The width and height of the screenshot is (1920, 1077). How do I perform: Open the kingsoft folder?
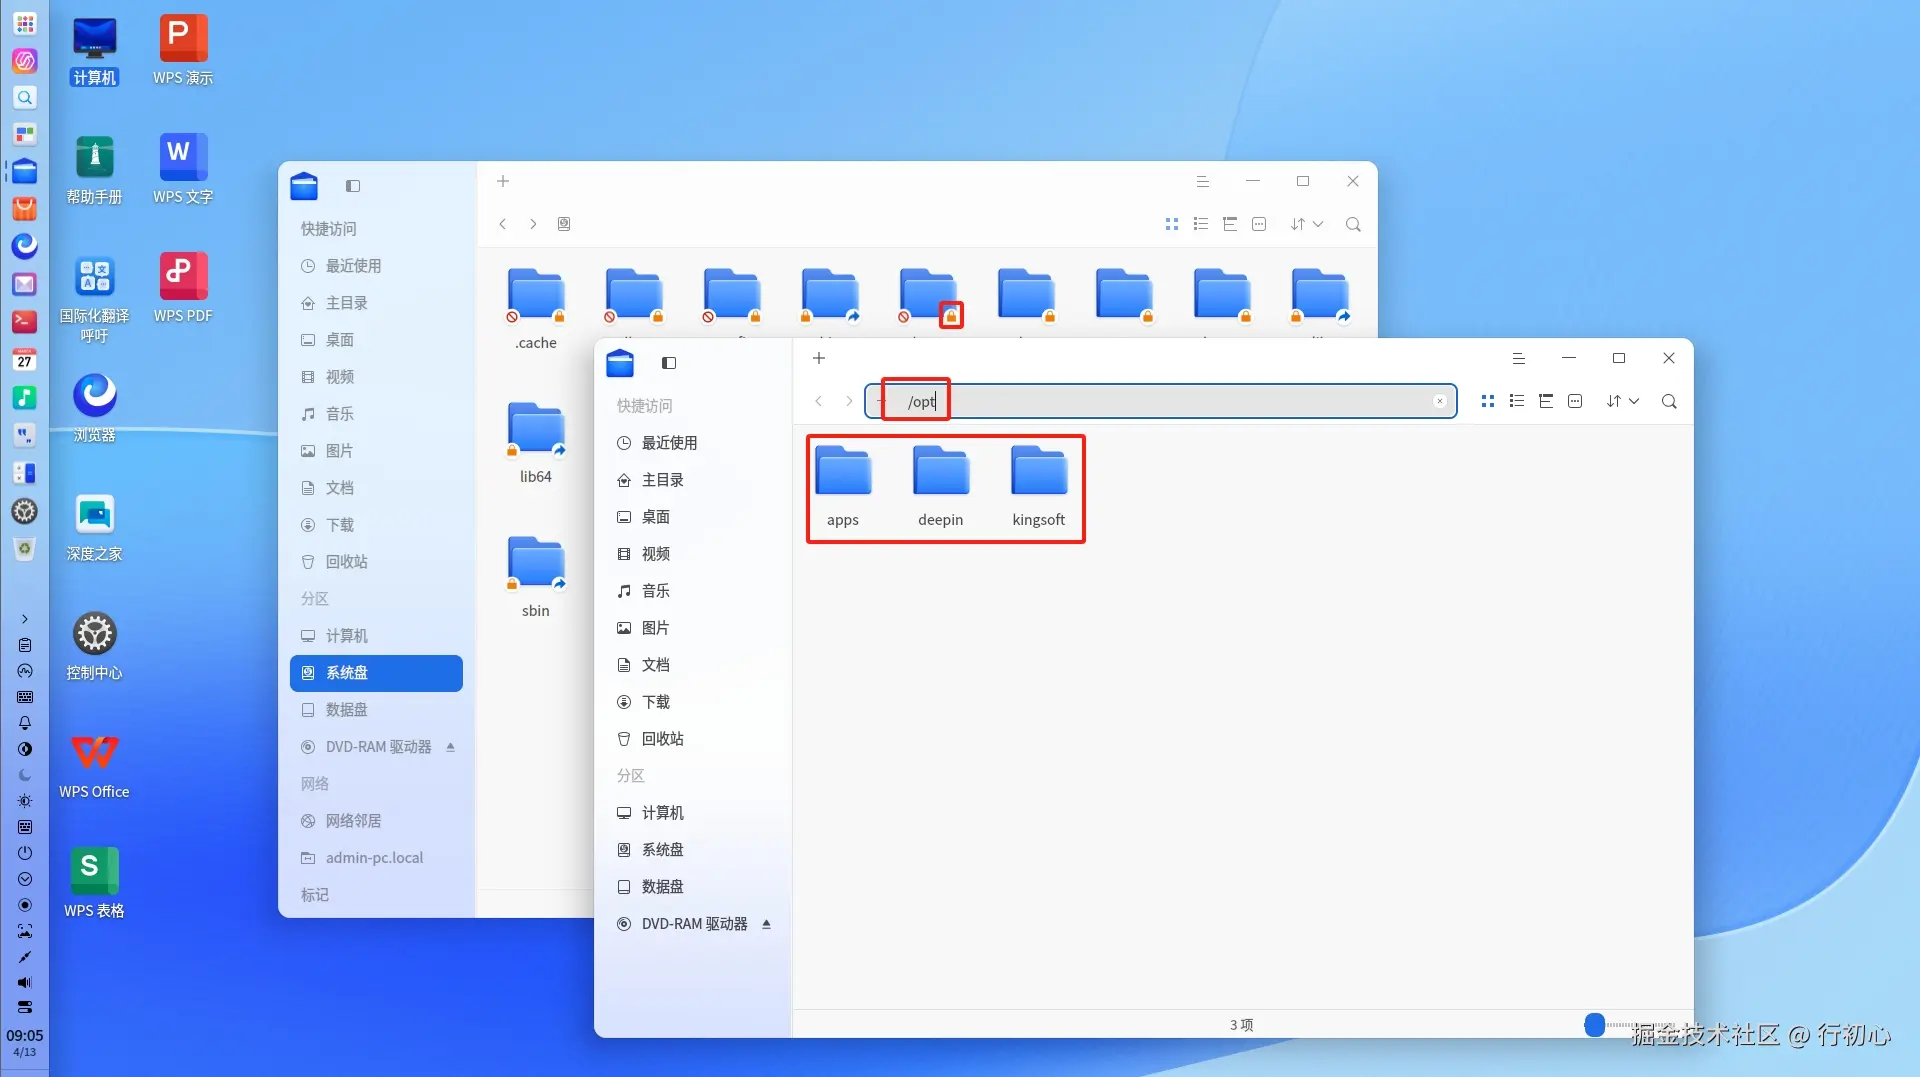click(x=1039, y=485)
